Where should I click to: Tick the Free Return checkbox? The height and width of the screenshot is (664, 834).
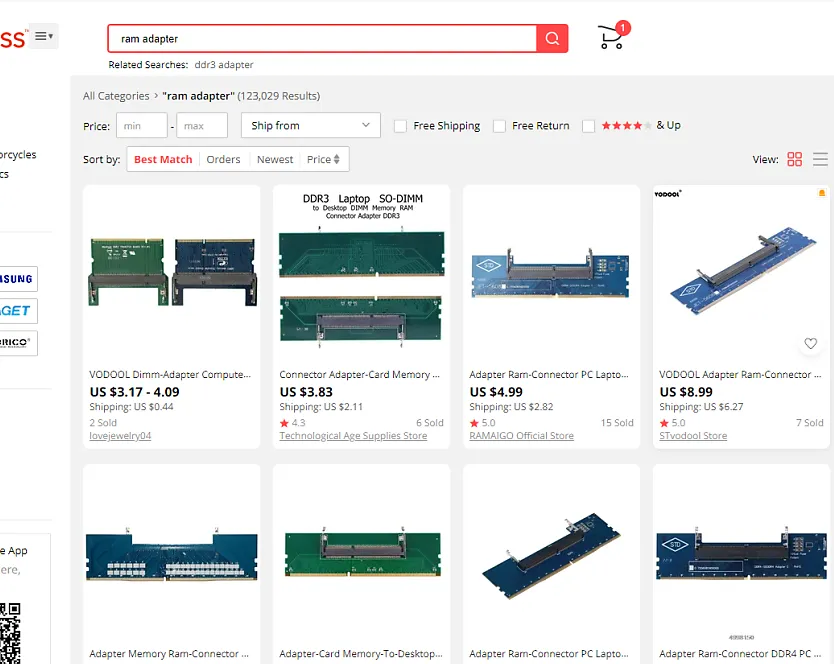(x=499, y=126)
